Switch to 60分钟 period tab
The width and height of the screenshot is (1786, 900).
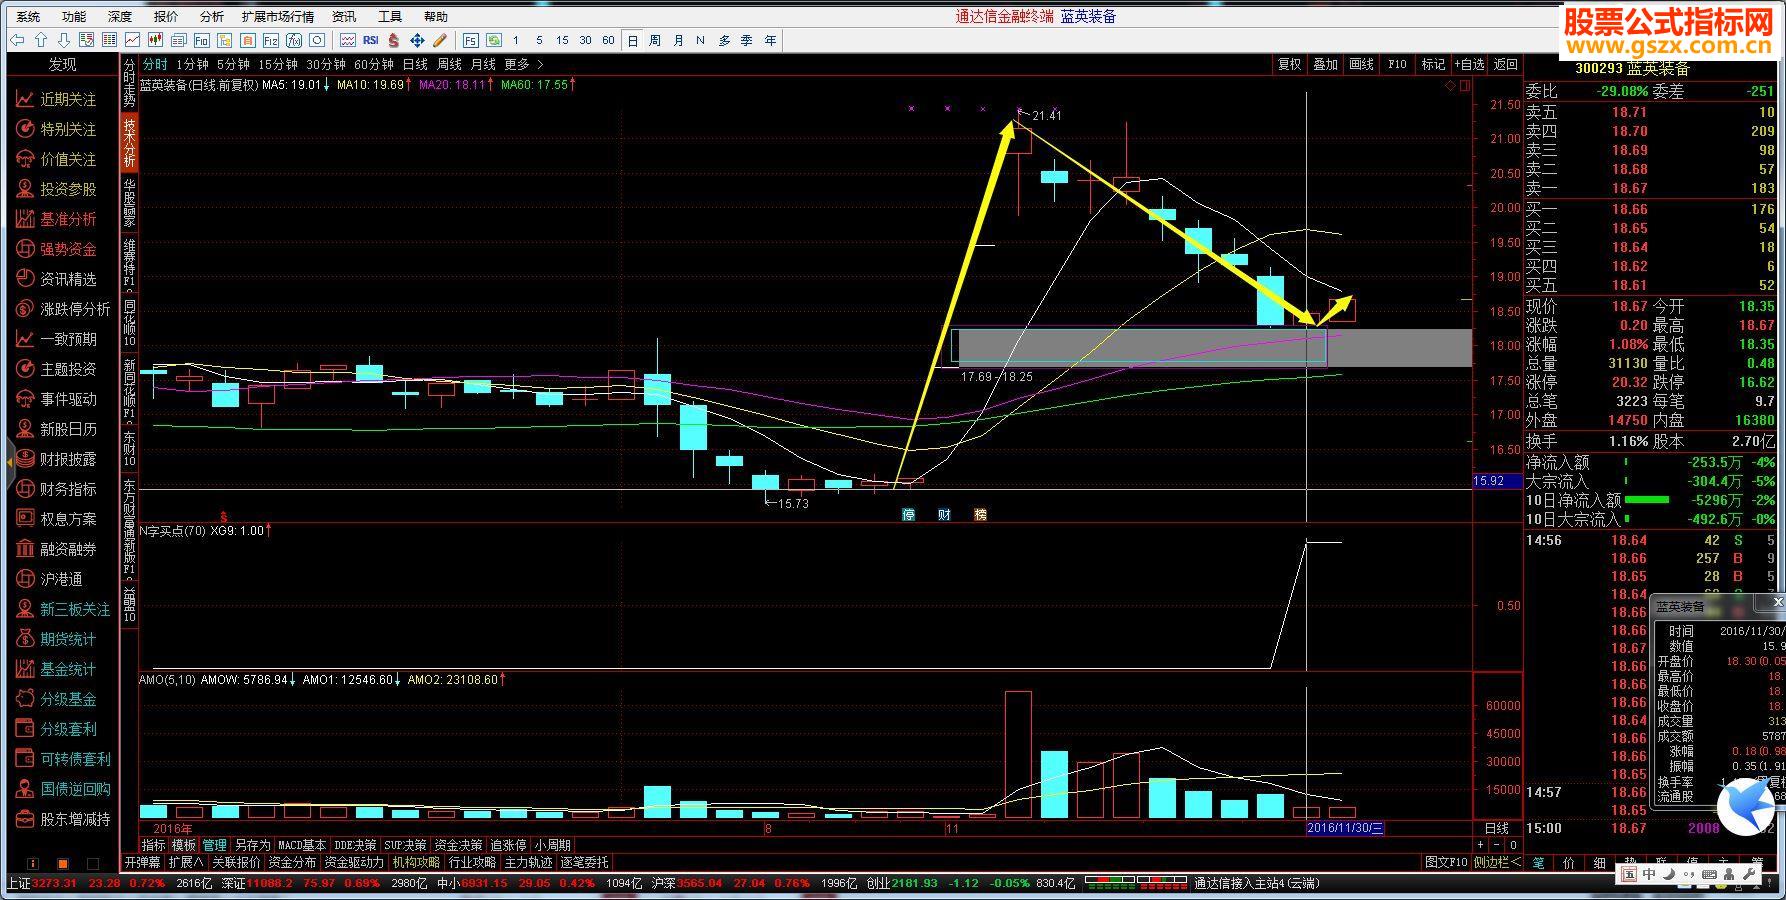coord(374,64)
